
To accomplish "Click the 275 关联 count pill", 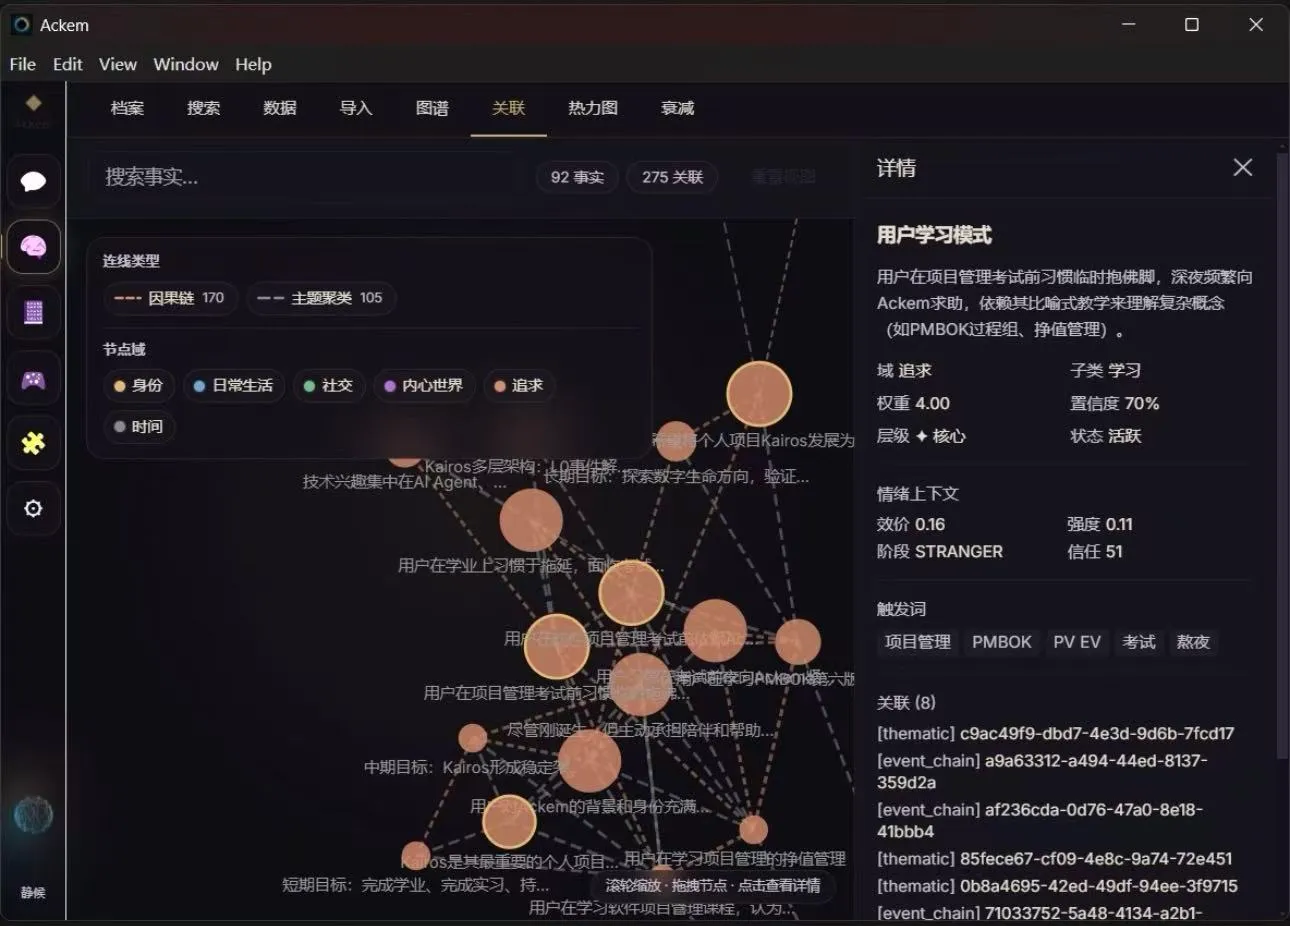I will (x=672, y=177).
